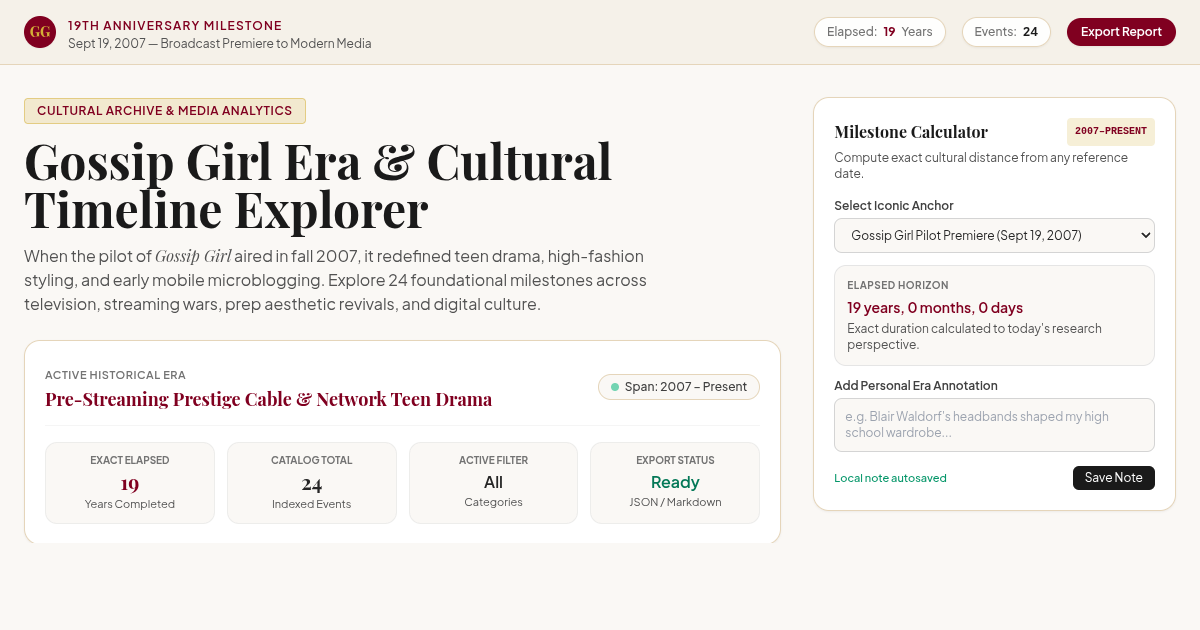Open the Select Iconic Anchor dropdown
The image size is (1200, 630).
[x=994, y=235]
